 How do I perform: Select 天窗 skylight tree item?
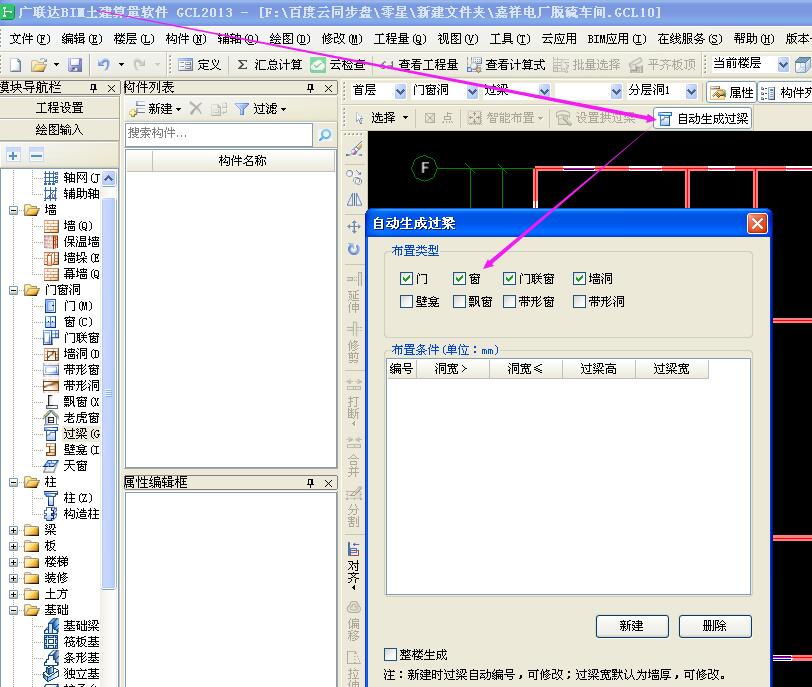click(66, 466)
